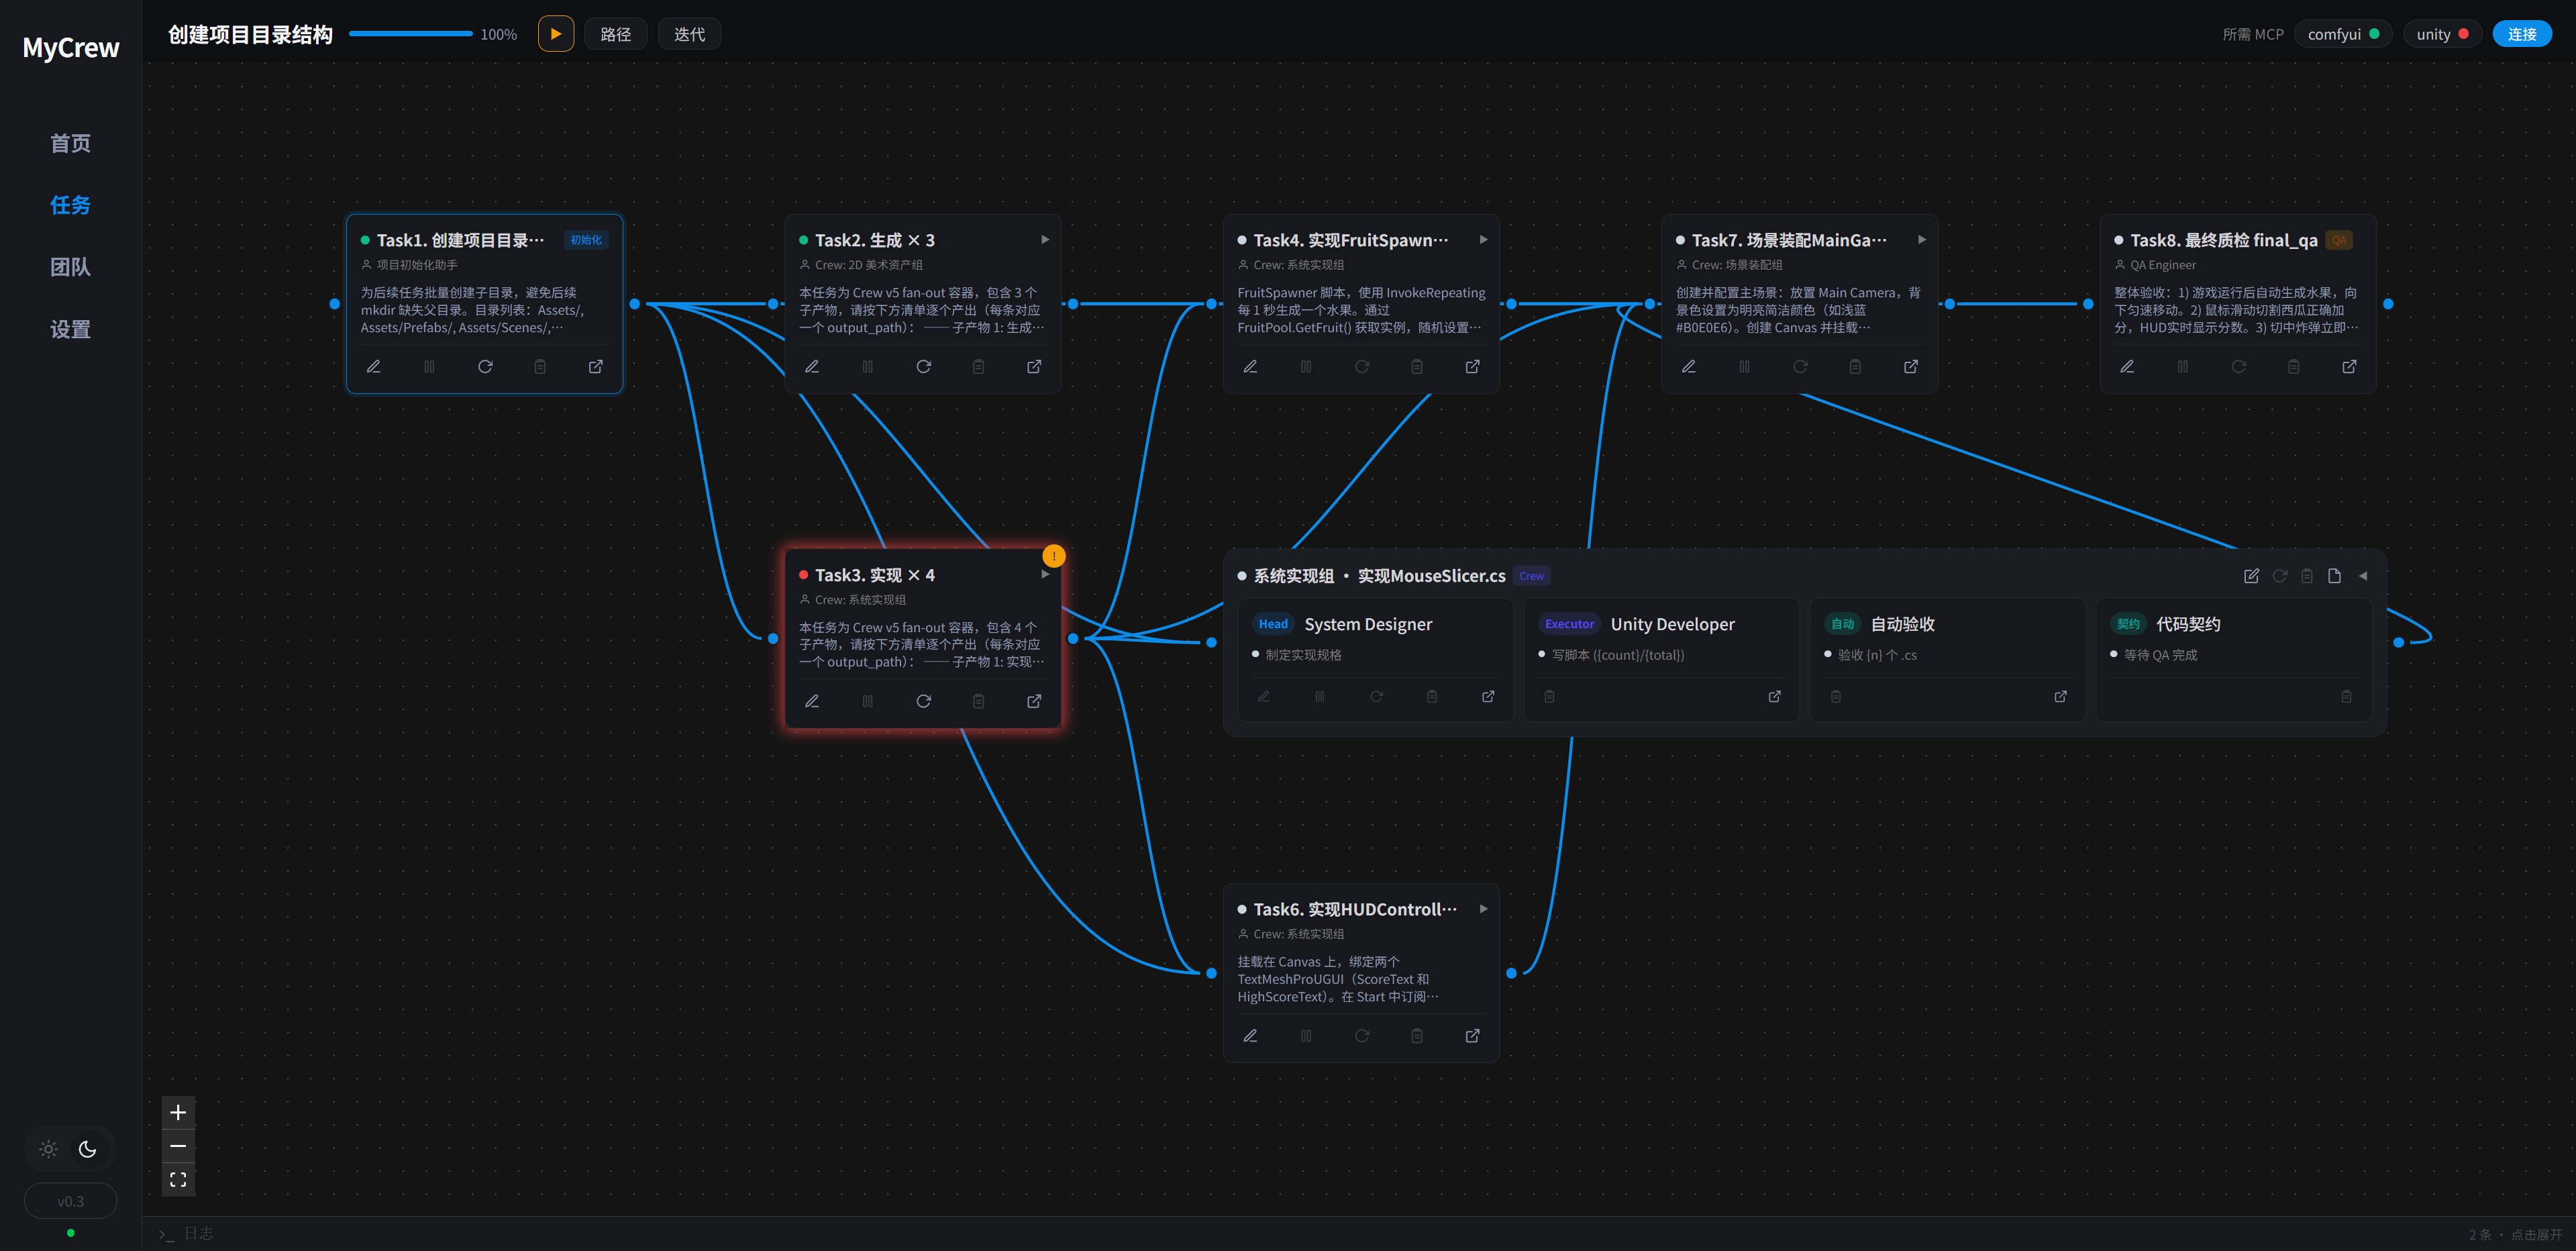Run workflow with the orange play button
The height and width of the screenshot is (1251, 2576).
[556, 34]
